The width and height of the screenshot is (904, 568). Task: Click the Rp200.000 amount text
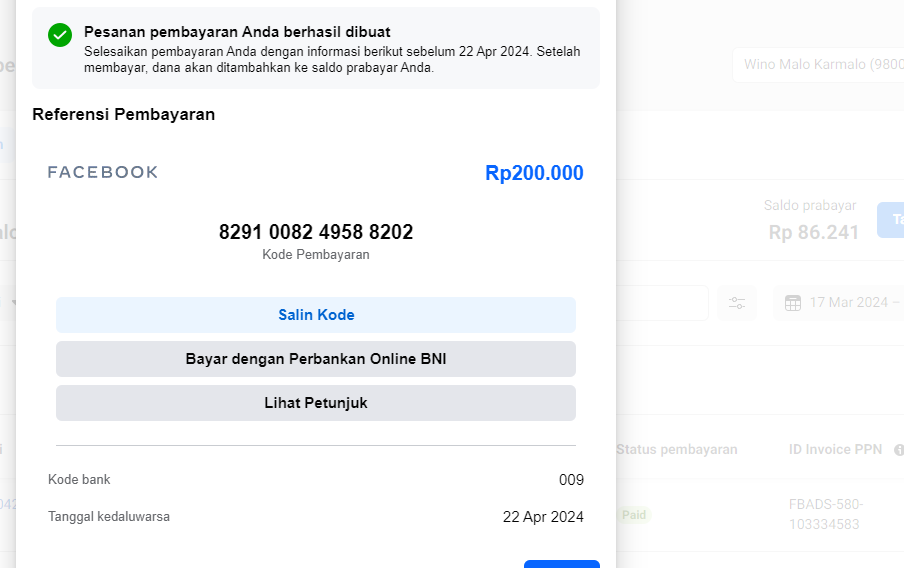tap(534, 173)
